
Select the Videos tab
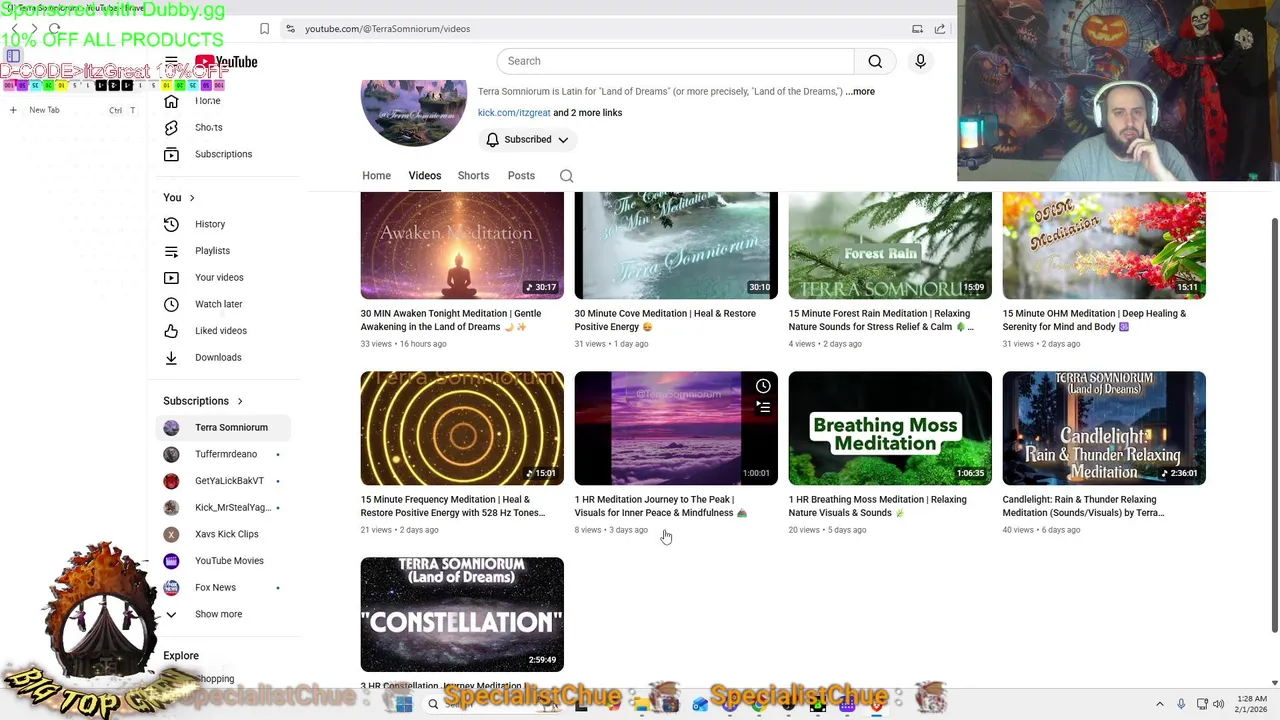424,176
